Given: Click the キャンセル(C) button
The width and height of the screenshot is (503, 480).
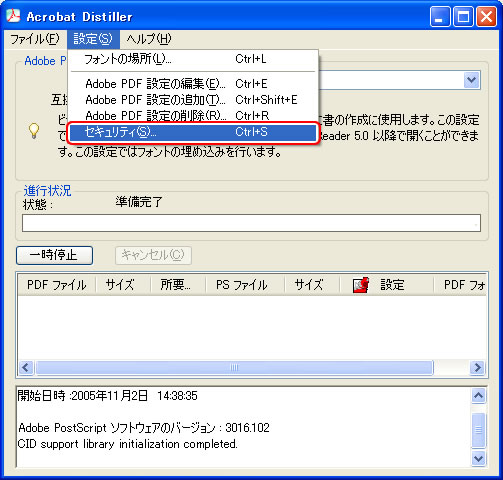Looking at the screenshot, I should tap(153, 255).
